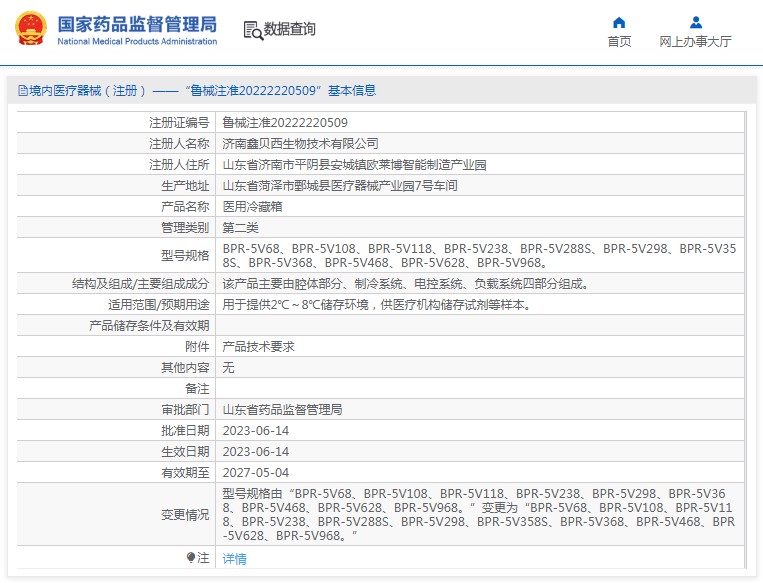Open the 详情 details link

(x=235, y=559)
